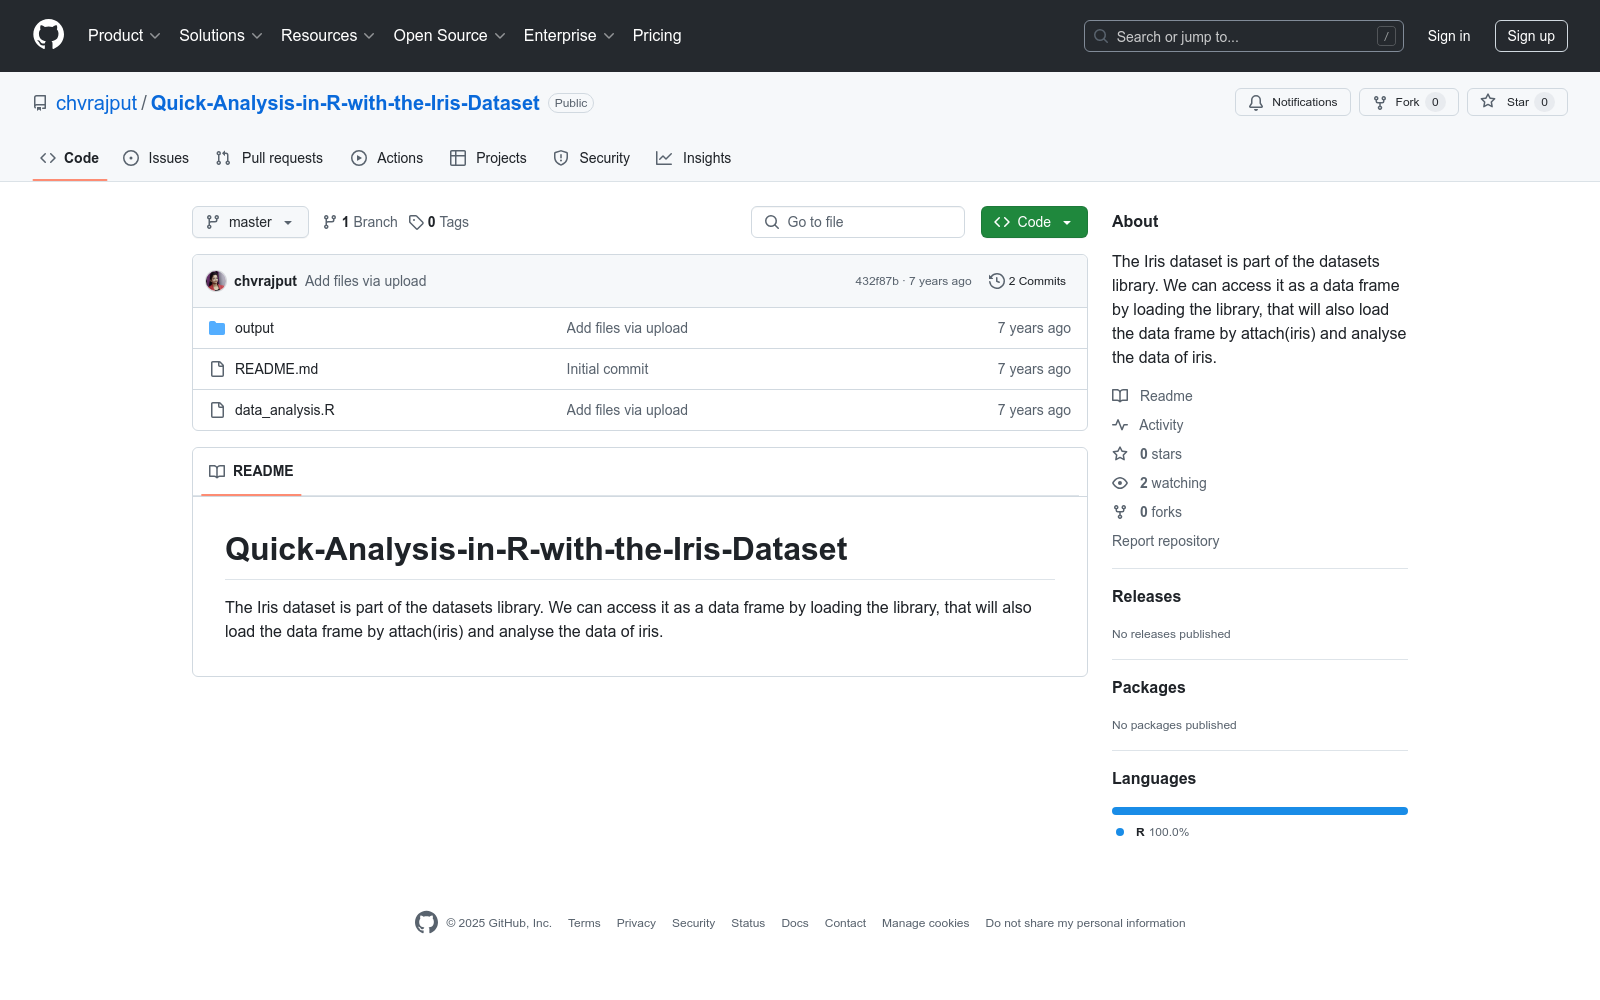Click the Search or jump to field
The width and height of the screenshot is (1600, 1000).
click(x=1244, y=36)
